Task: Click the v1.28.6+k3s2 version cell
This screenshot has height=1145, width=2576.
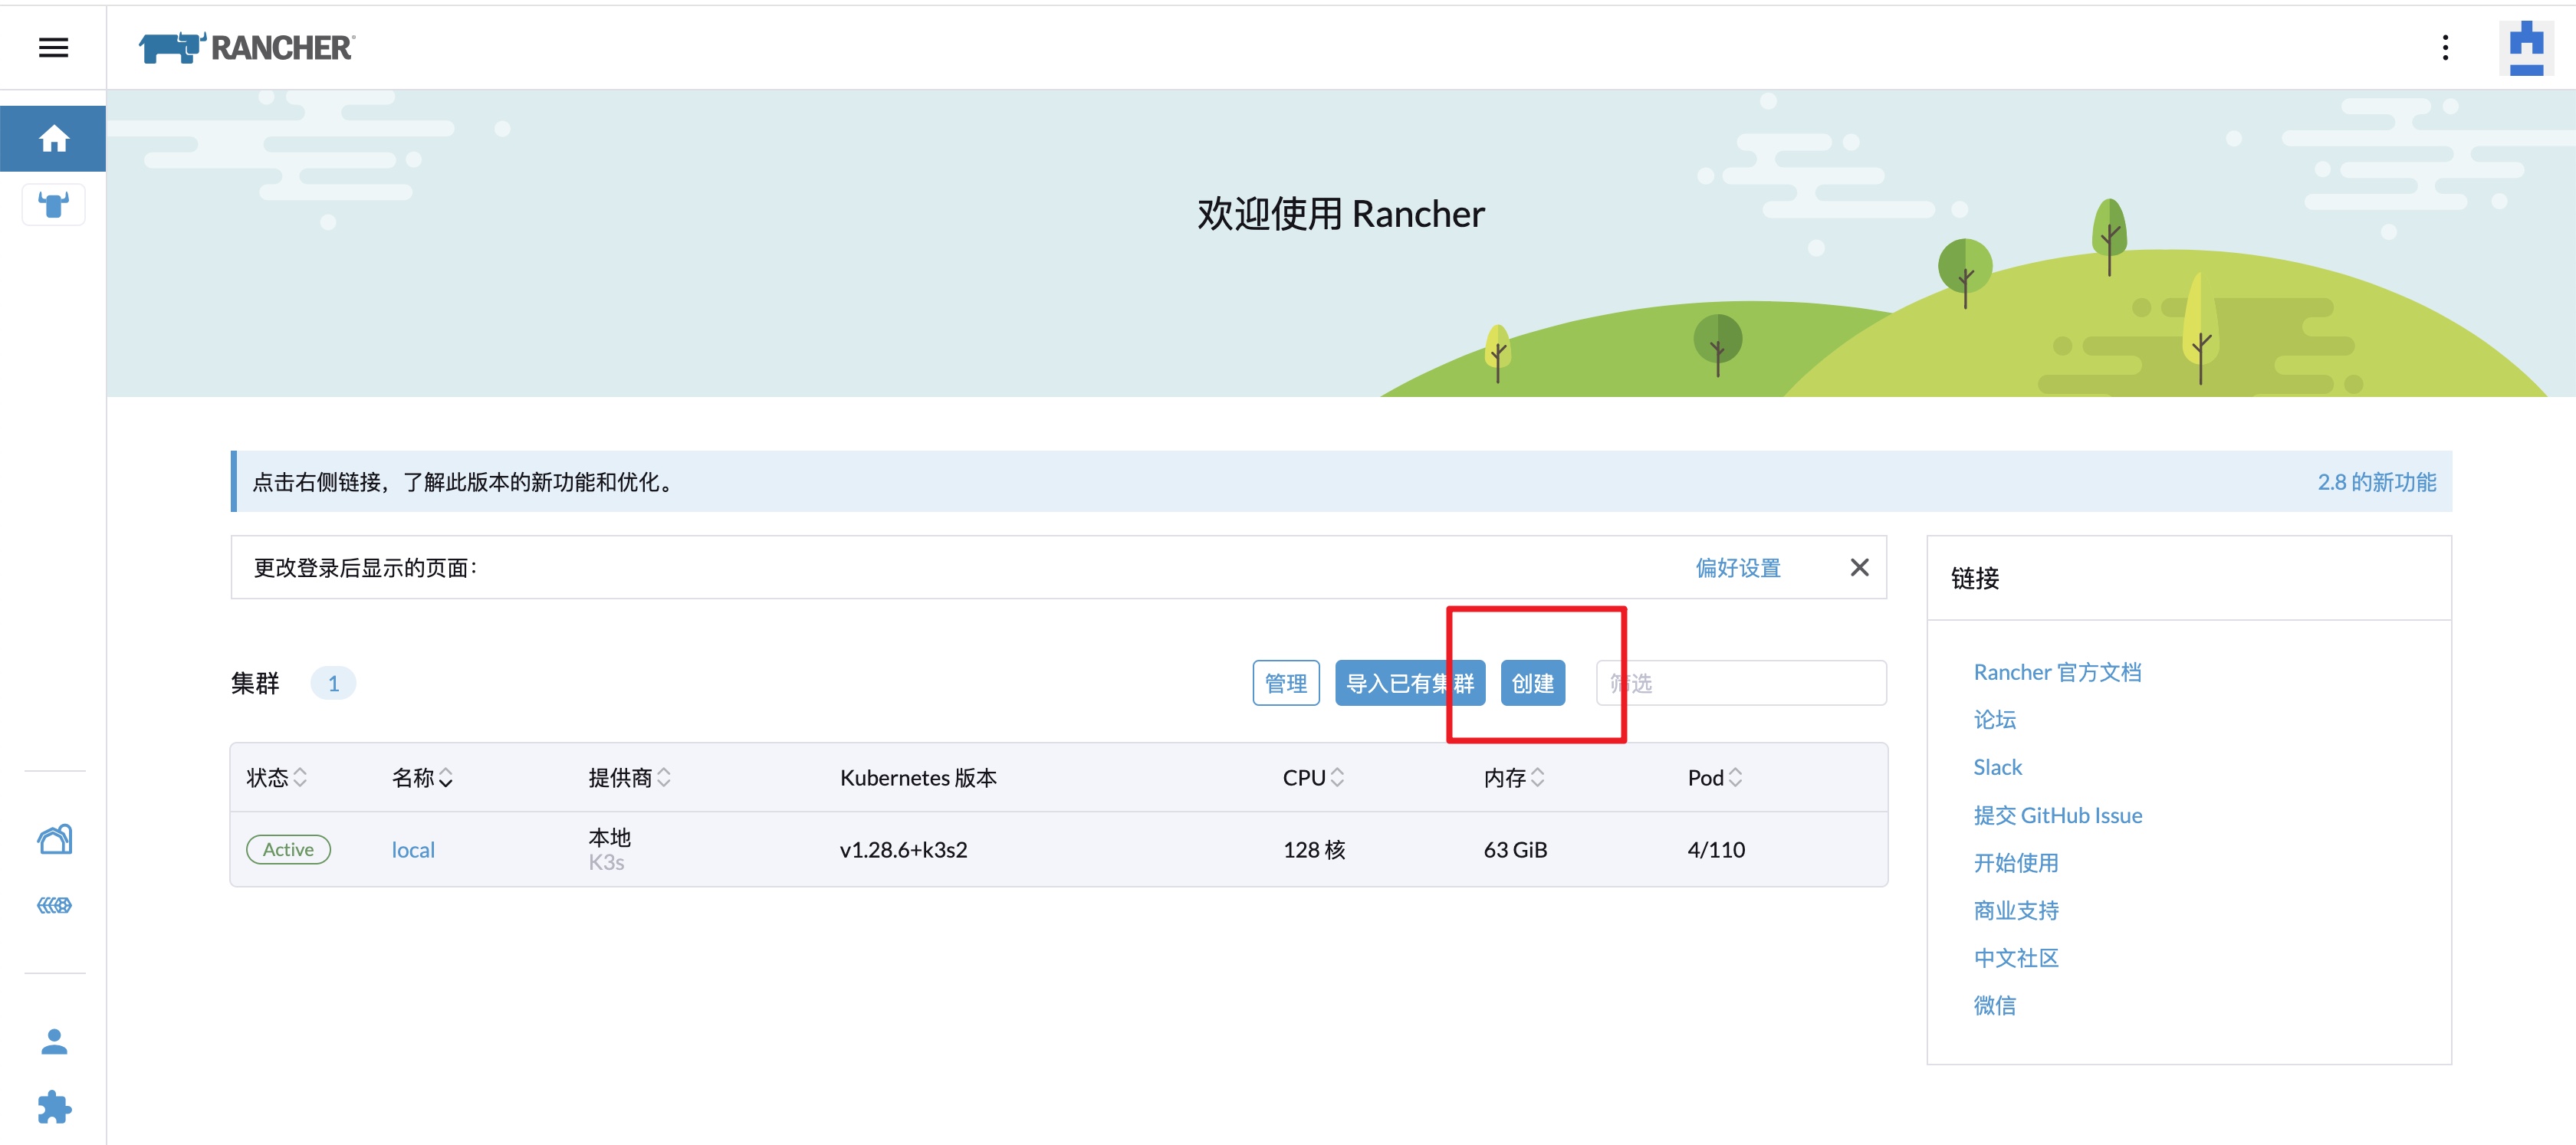Action: (903, 850)
